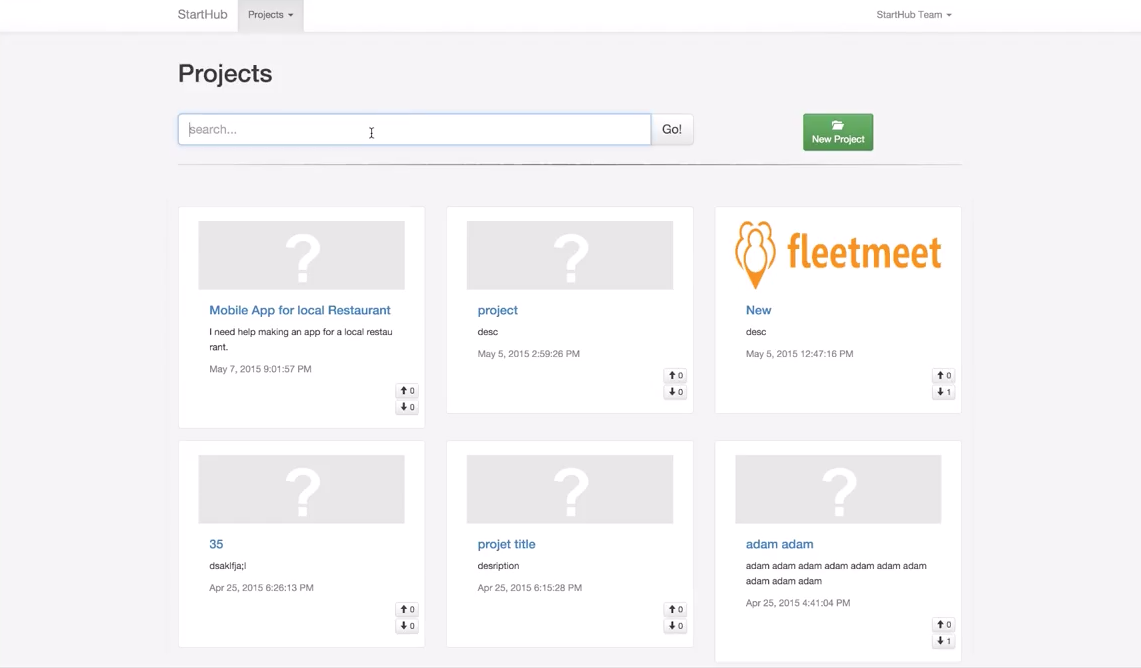Downvote the adam adam project
This screenshot has width=1141, height=668.
[x=943, y=641]
